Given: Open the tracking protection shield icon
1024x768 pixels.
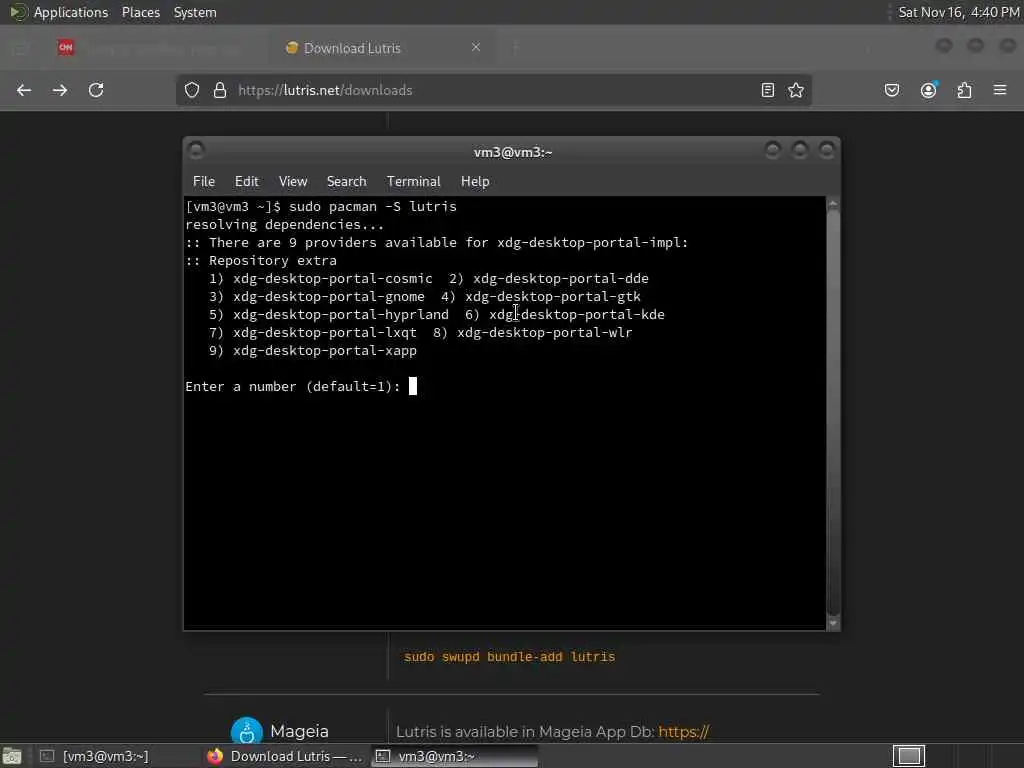Looking at the screenshot, I should [x=191, y=90].
